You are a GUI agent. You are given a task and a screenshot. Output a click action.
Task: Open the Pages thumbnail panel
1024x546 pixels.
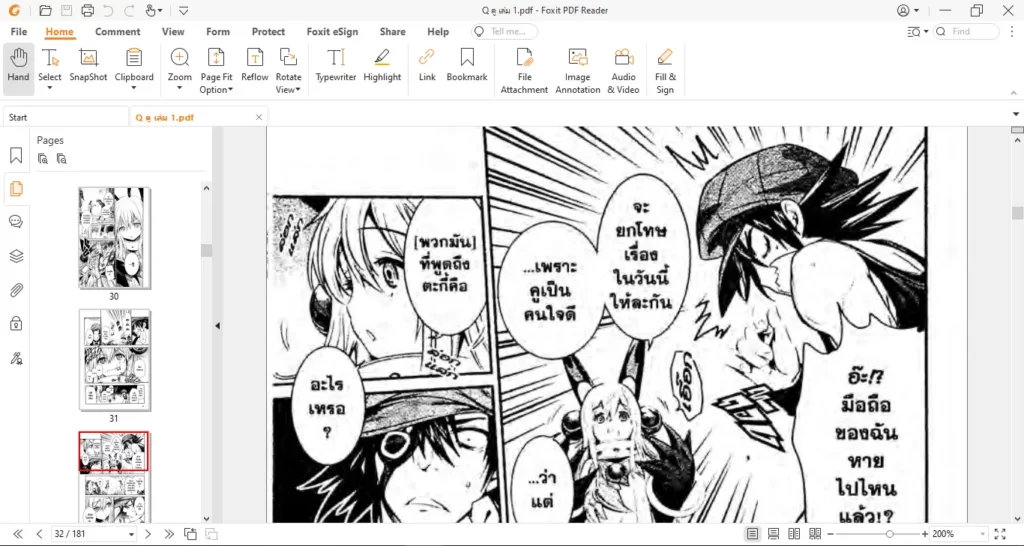[x=16, y=189]
